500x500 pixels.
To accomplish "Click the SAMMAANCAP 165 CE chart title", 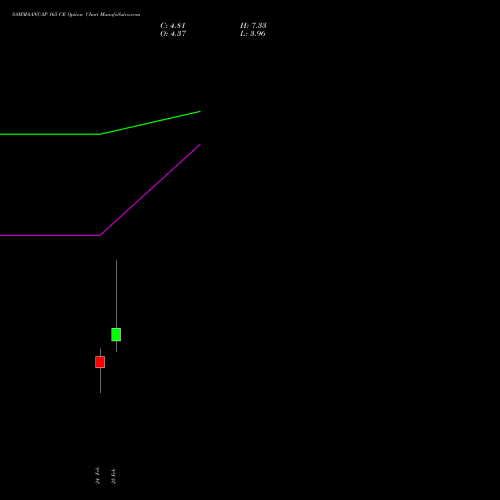I will pyautogui.click(x=76, y=15).
